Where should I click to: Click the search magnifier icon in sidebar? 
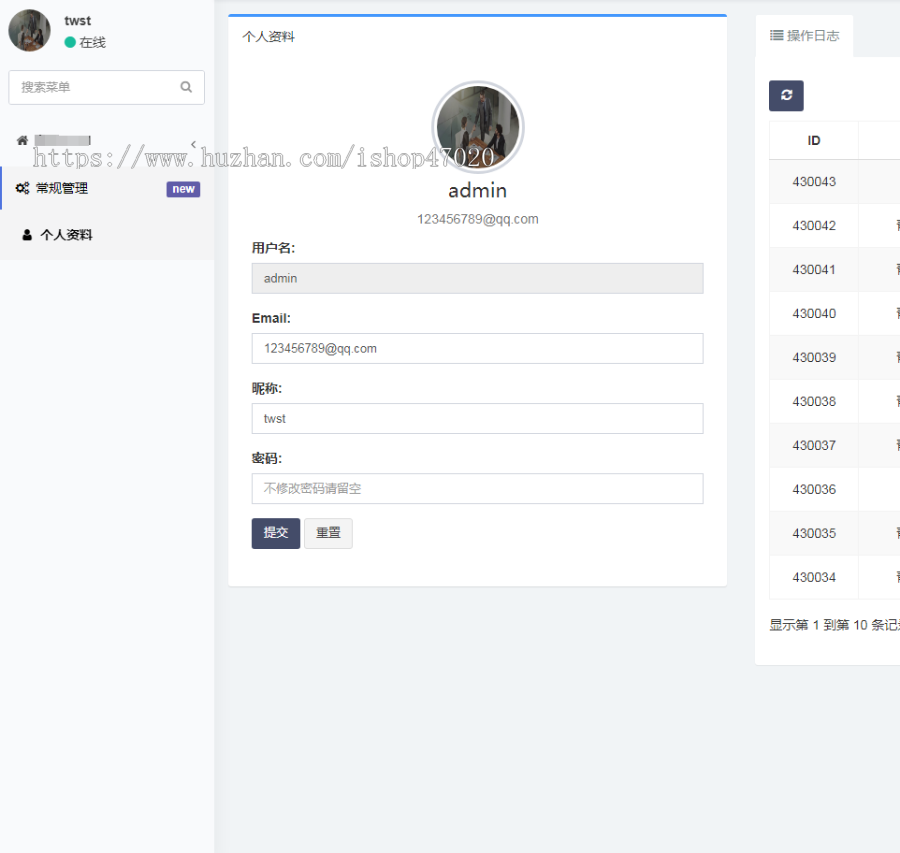[x=186, y=87]
